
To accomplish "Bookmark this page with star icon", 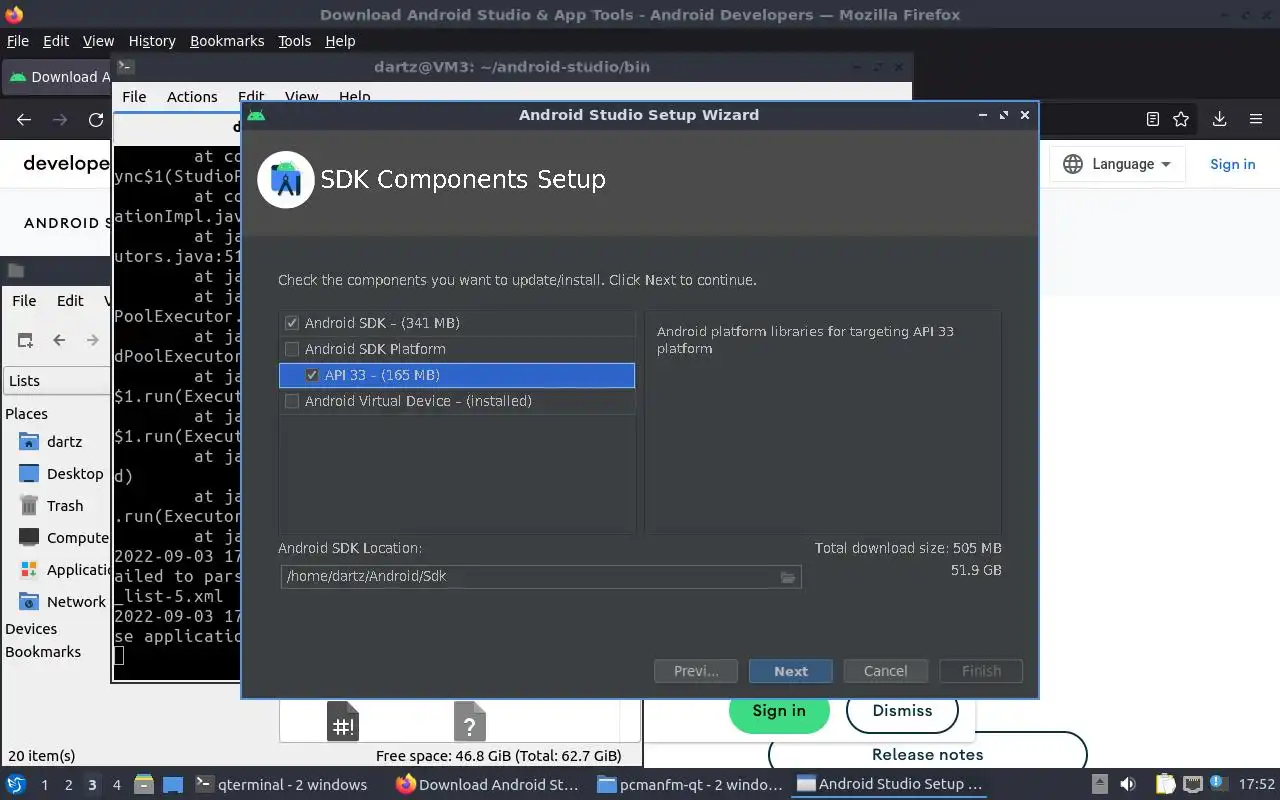I will (1181, 119).
